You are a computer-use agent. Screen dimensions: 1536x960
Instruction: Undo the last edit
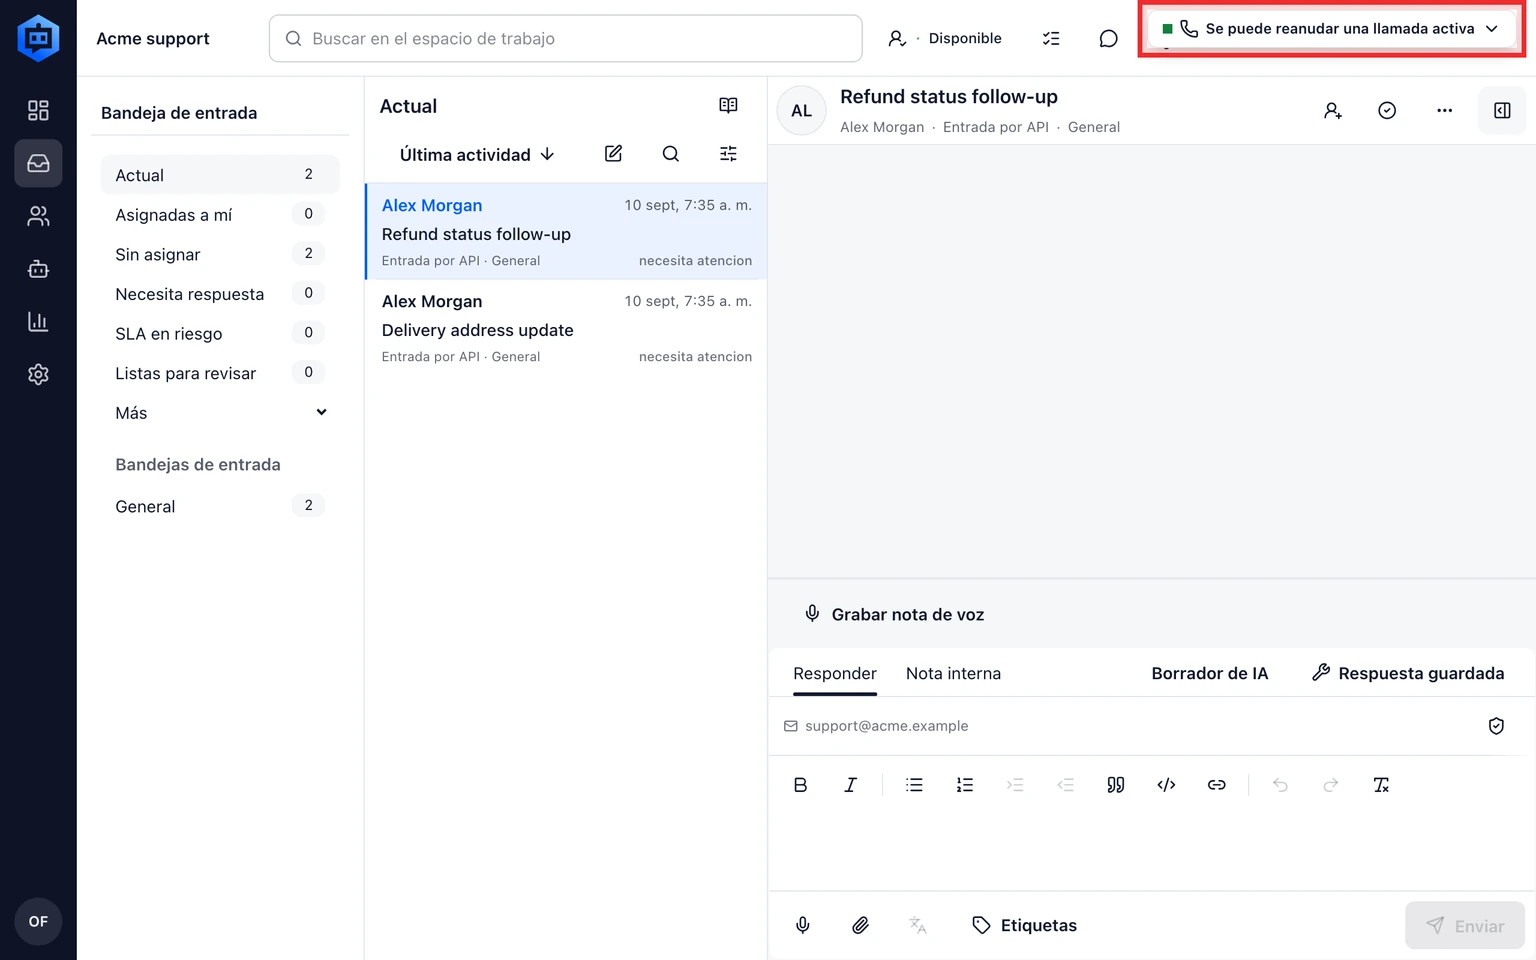[1280, 785]
